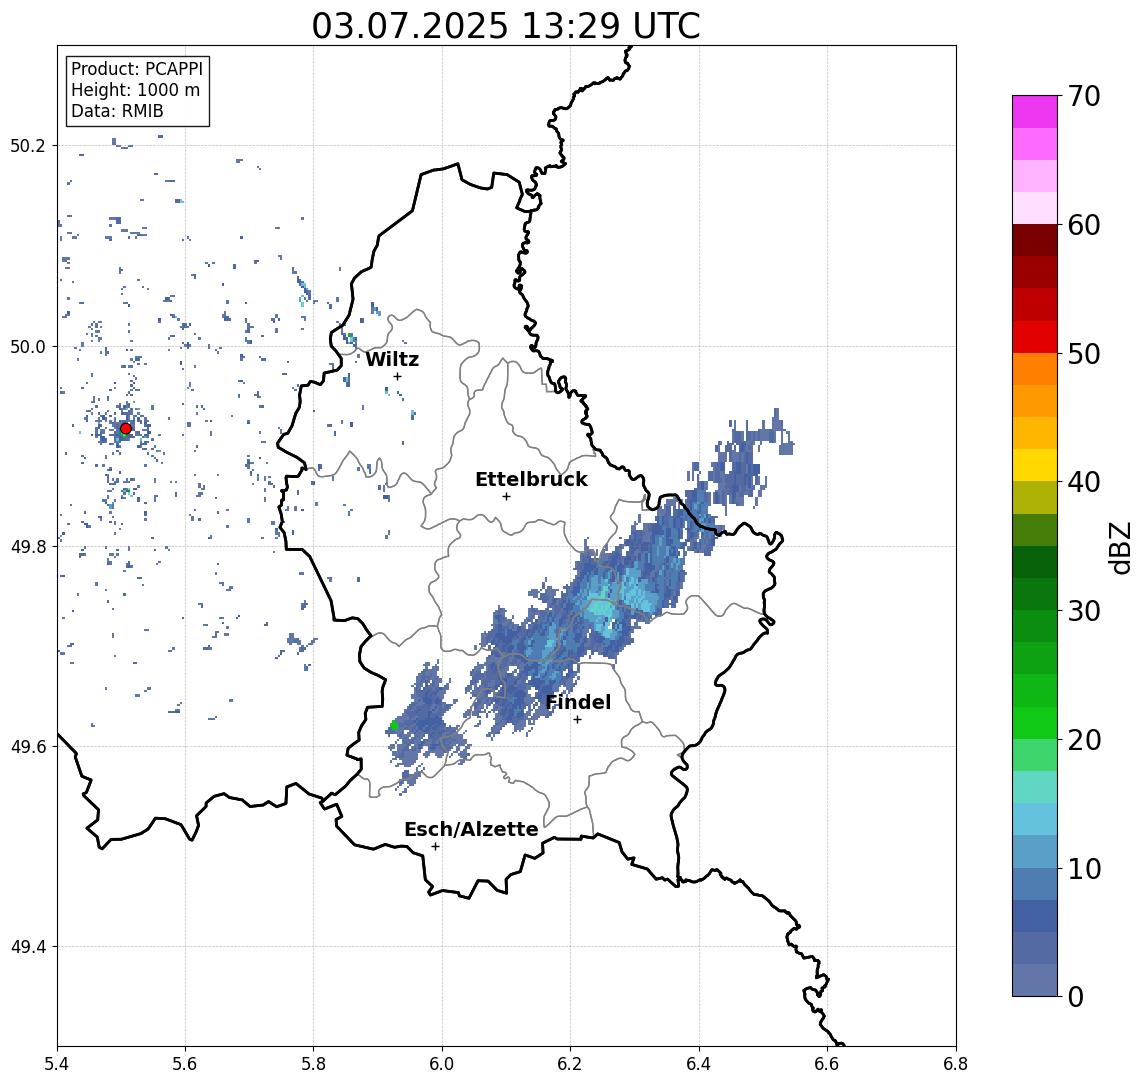Viewport: 1145px width, 1084px height.
Task: Click the Wiltz station label
Action: [x=392, y=359]
